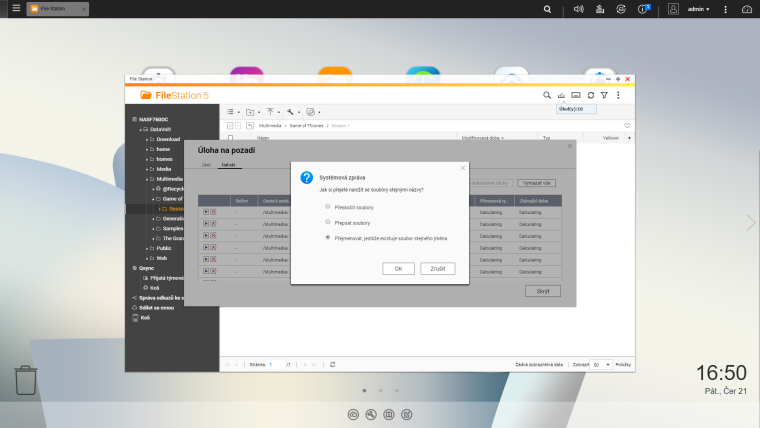760x428 pixels.
Task: Start the first upload task in list
Action: point(206,212)
